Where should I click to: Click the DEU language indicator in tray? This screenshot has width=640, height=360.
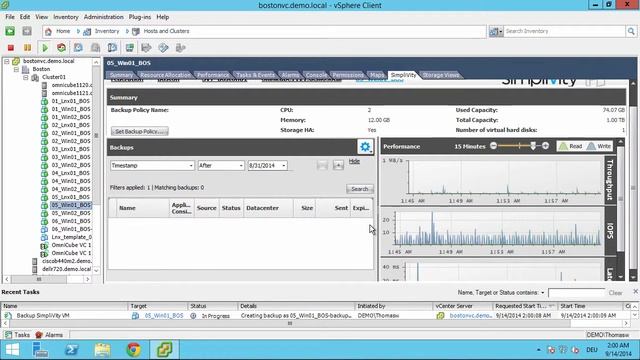(x=592, y=350)
